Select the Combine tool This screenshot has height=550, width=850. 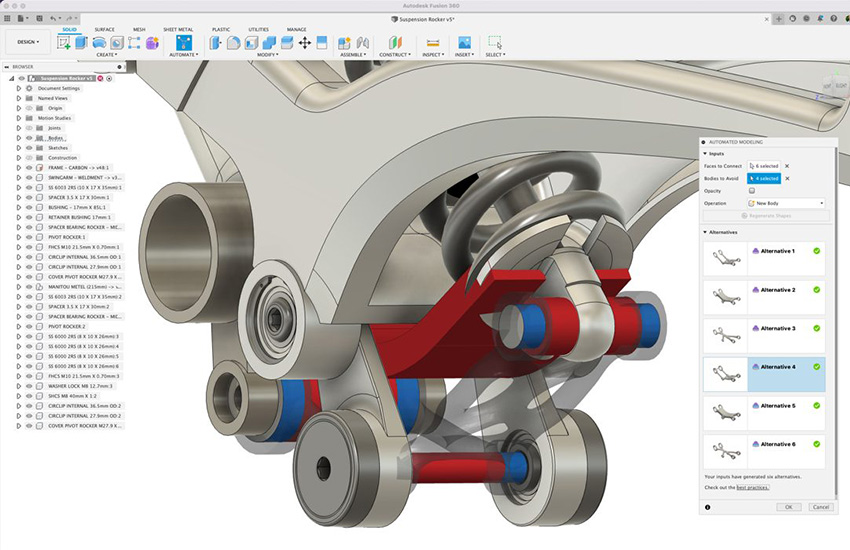269,43
